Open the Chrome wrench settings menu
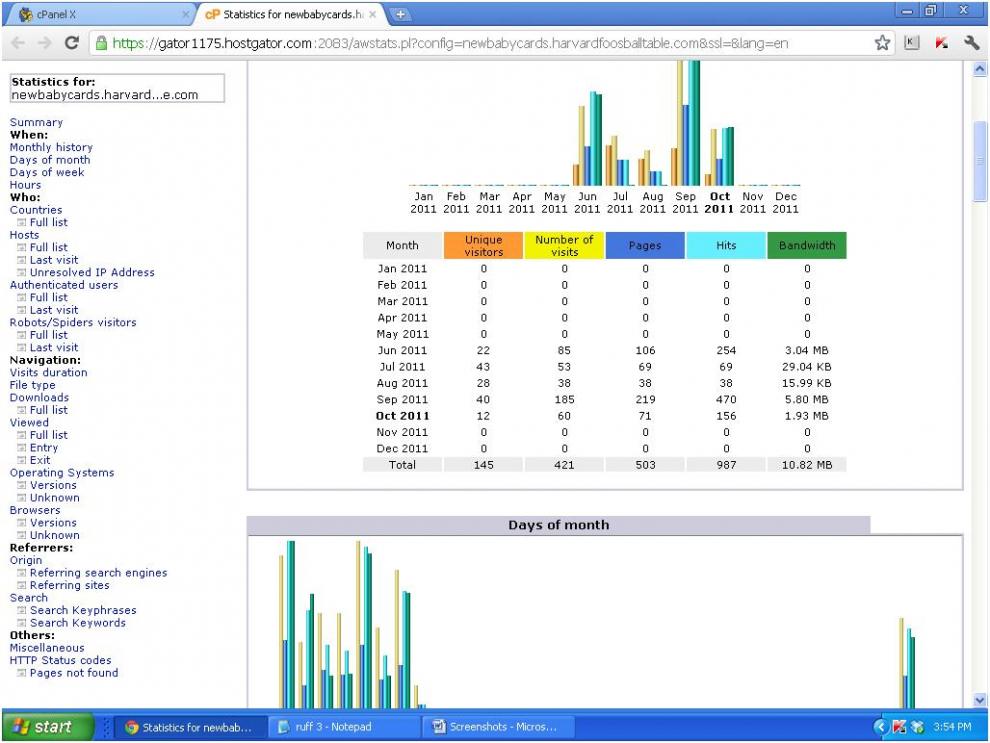Viewport: 990px width, 743px height. (x=971, y=43)
